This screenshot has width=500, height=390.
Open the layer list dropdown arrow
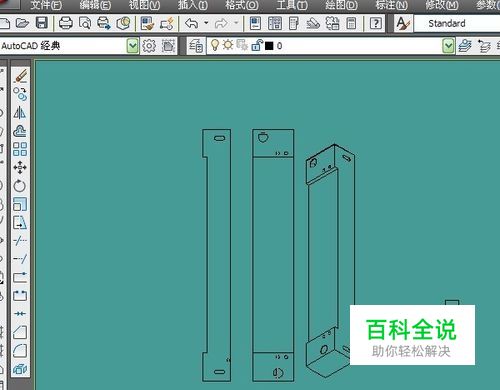tap(448, 46)
